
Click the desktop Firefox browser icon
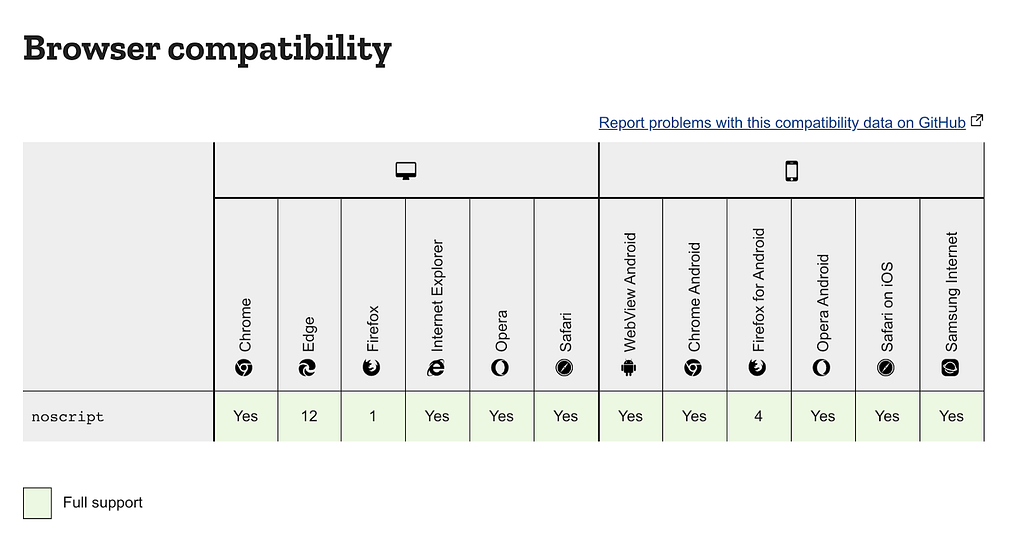tap(372, 368)
